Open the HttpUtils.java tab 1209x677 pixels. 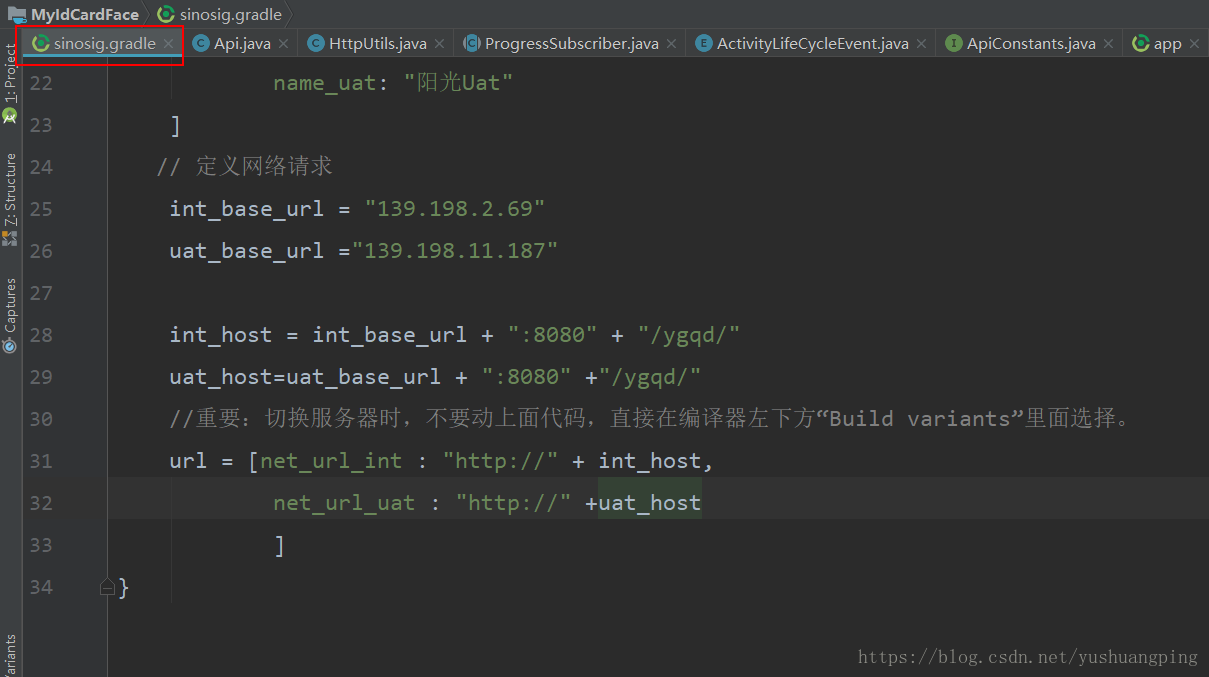(x=378, y=44)
